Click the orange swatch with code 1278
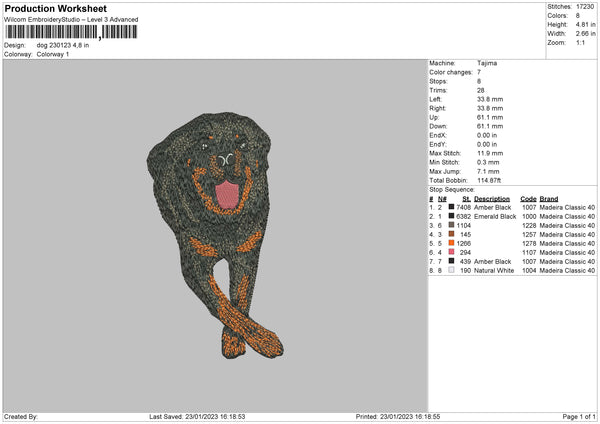 [452, 243]
